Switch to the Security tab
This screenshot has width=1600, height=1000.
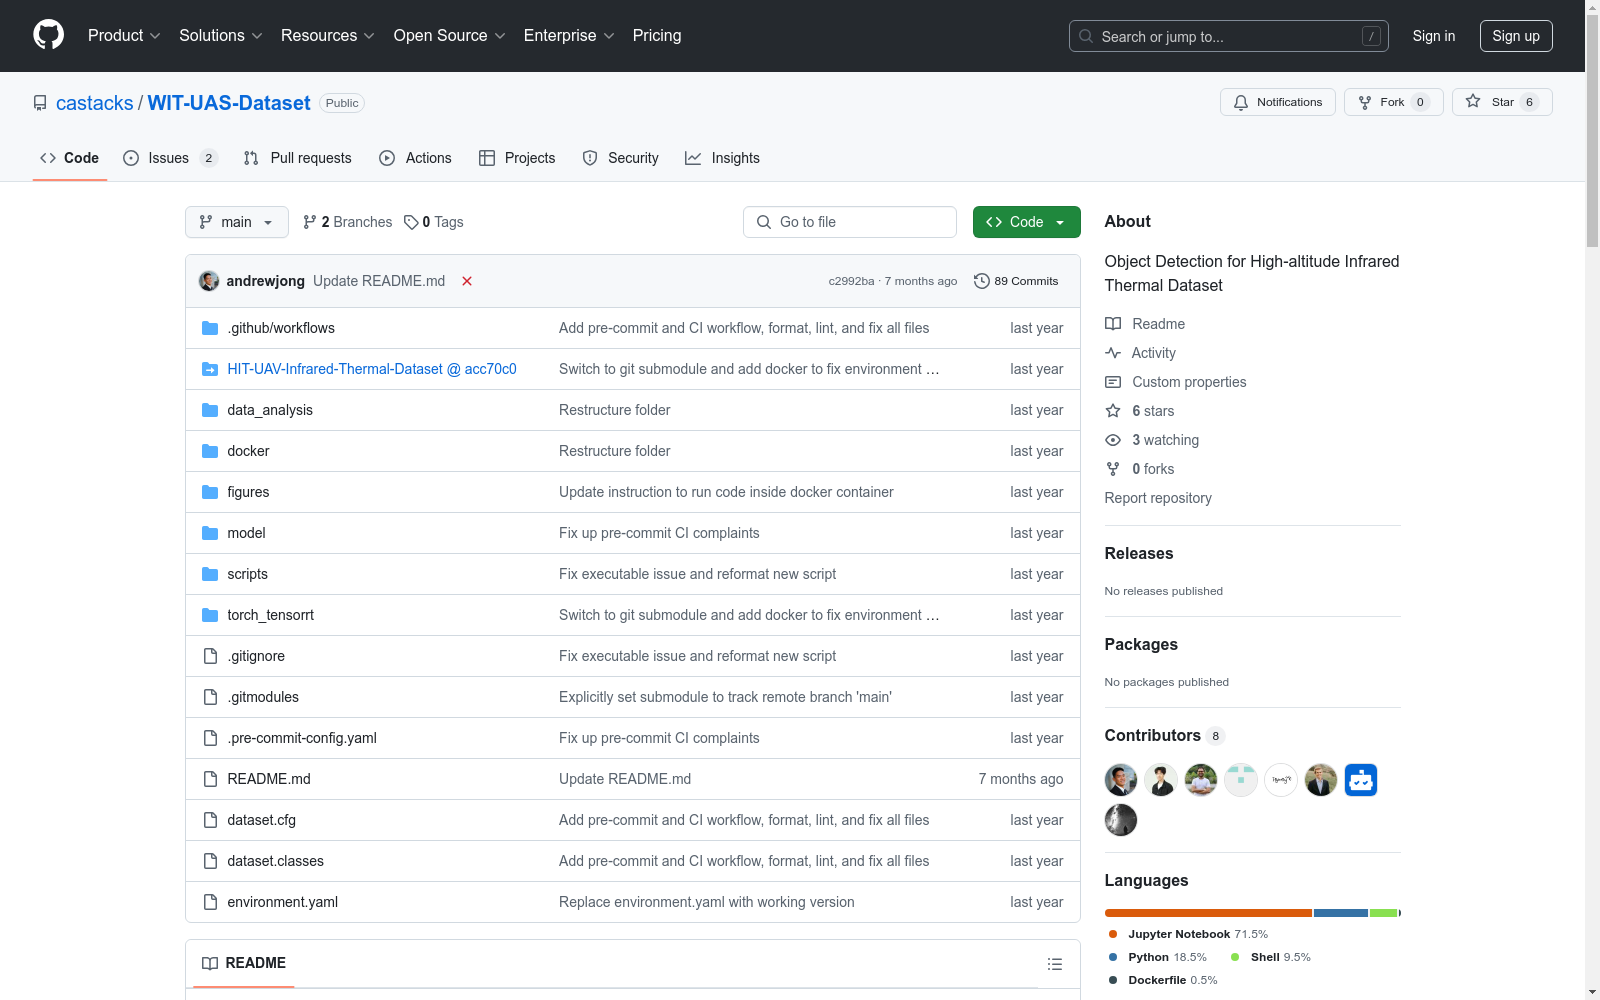[621, 158]
